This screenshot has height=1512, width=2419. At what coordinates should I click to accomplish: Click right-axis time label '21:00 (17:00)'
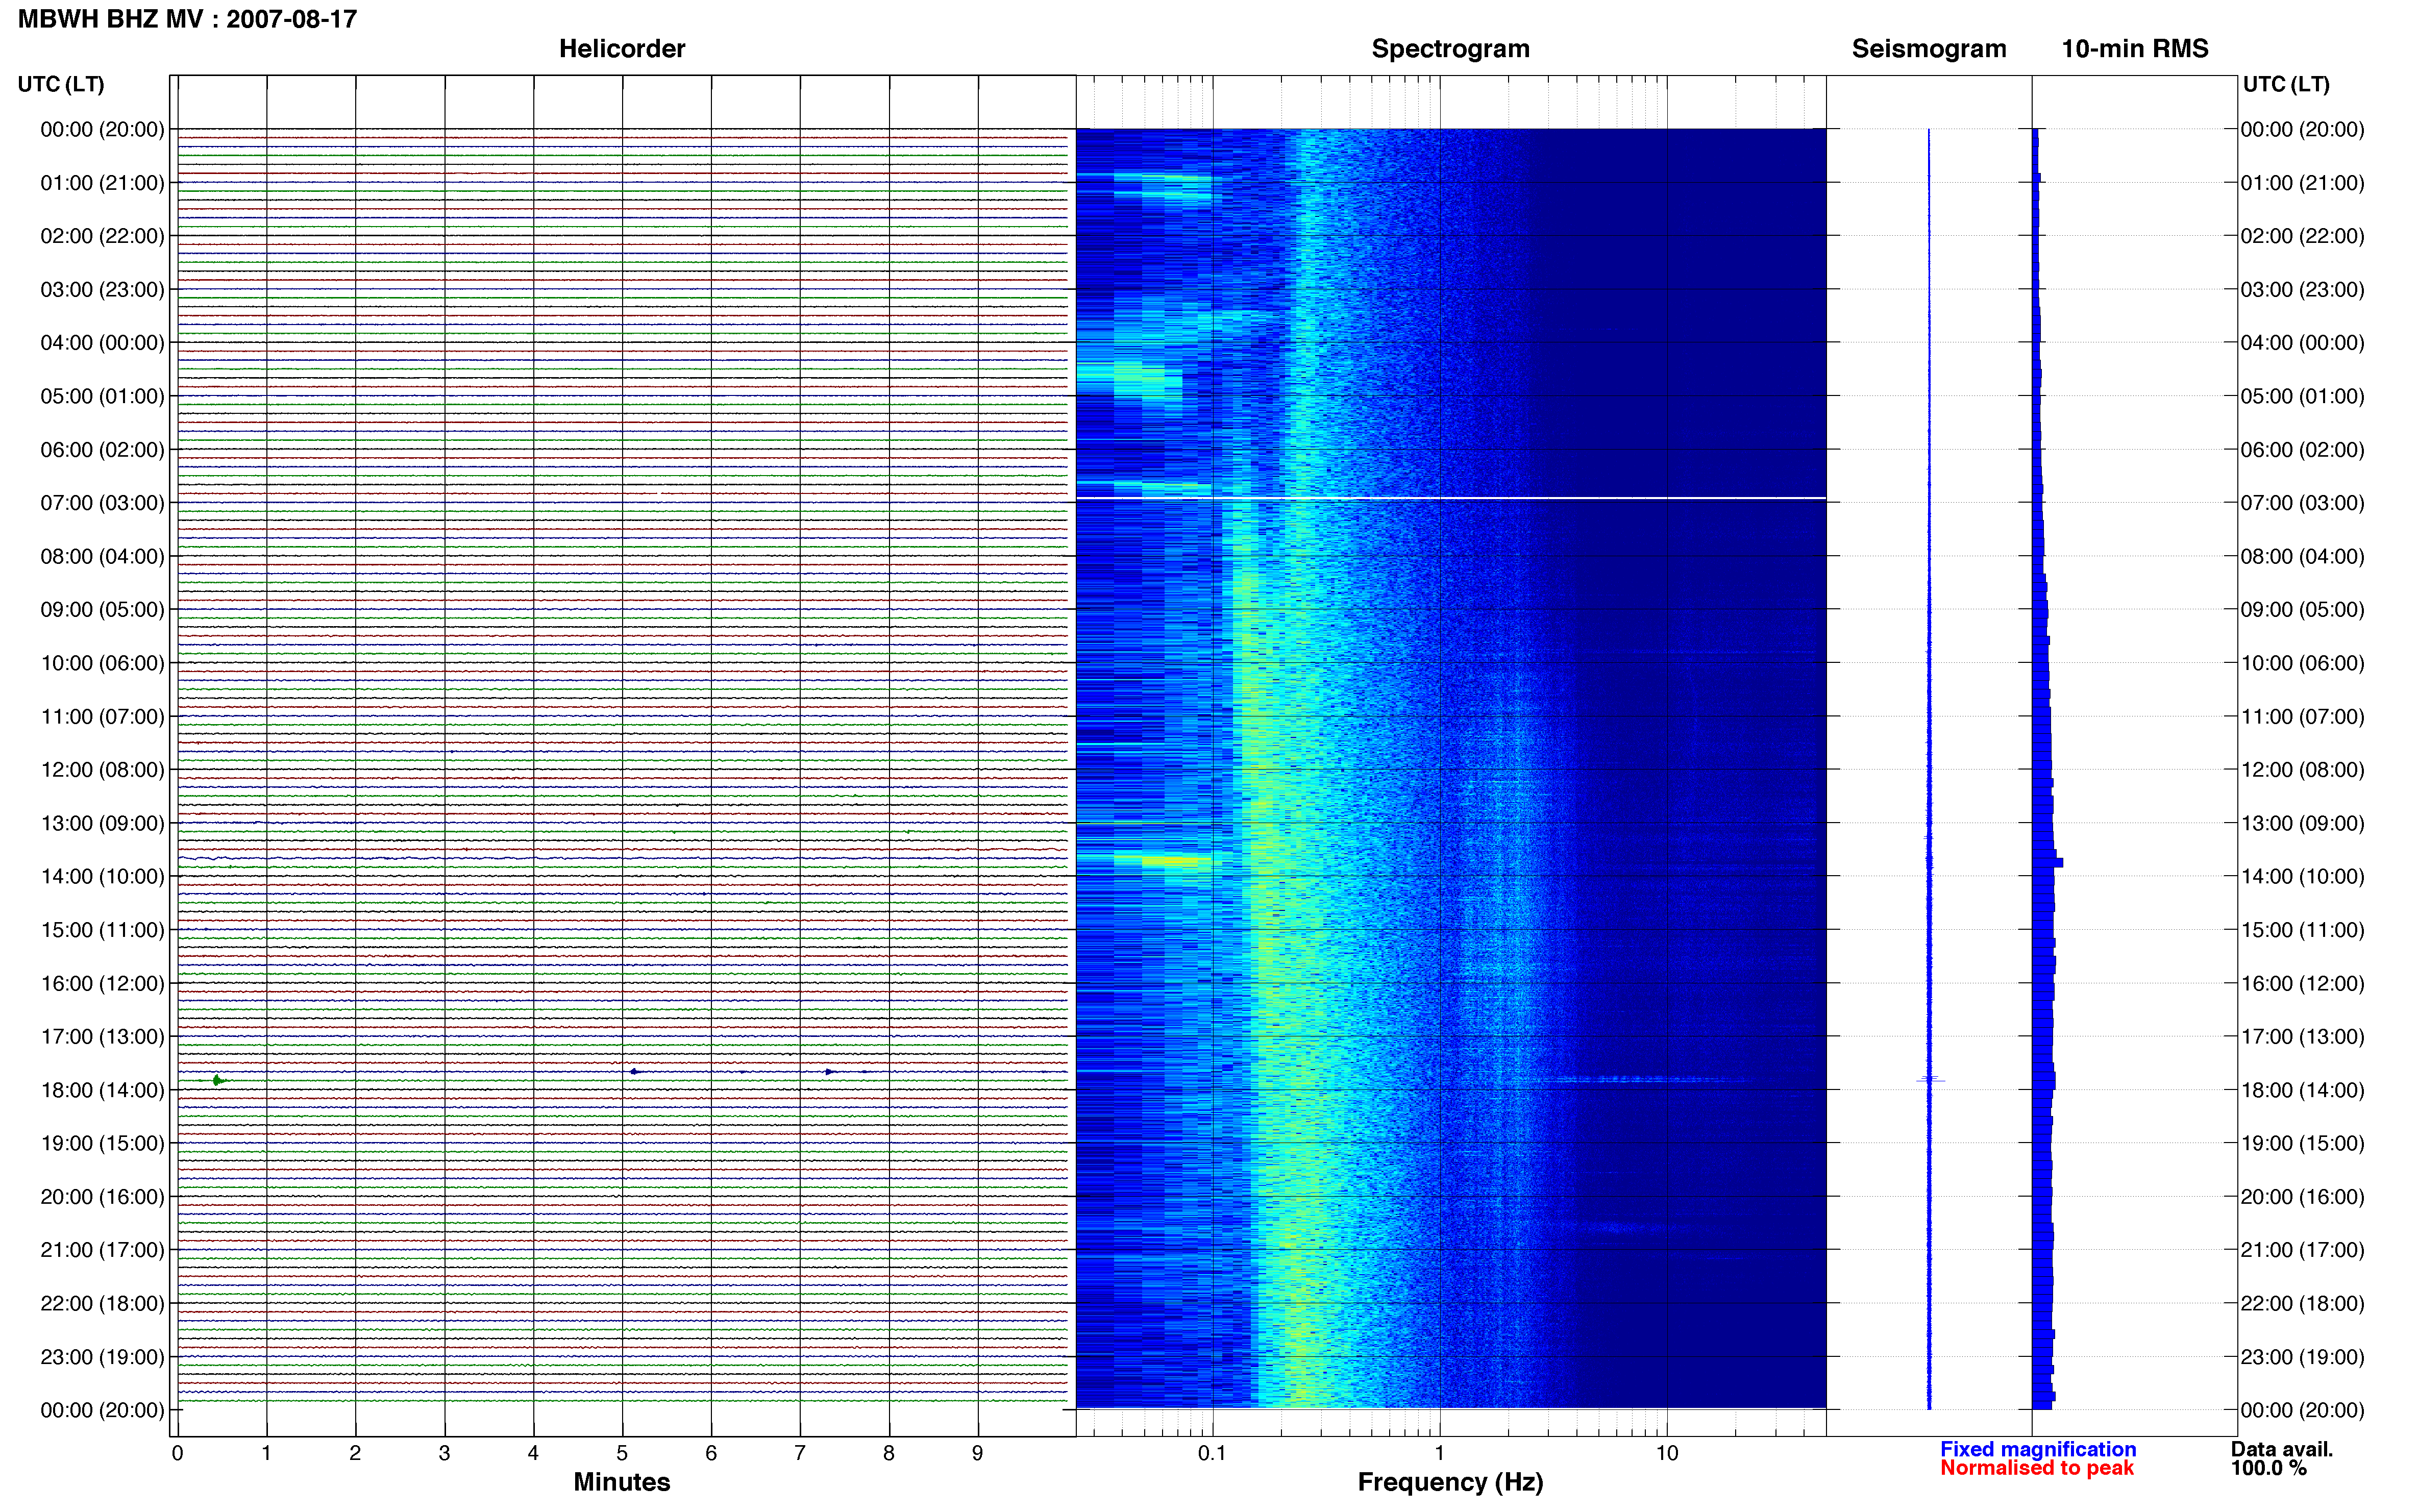pos(2302,1250)
